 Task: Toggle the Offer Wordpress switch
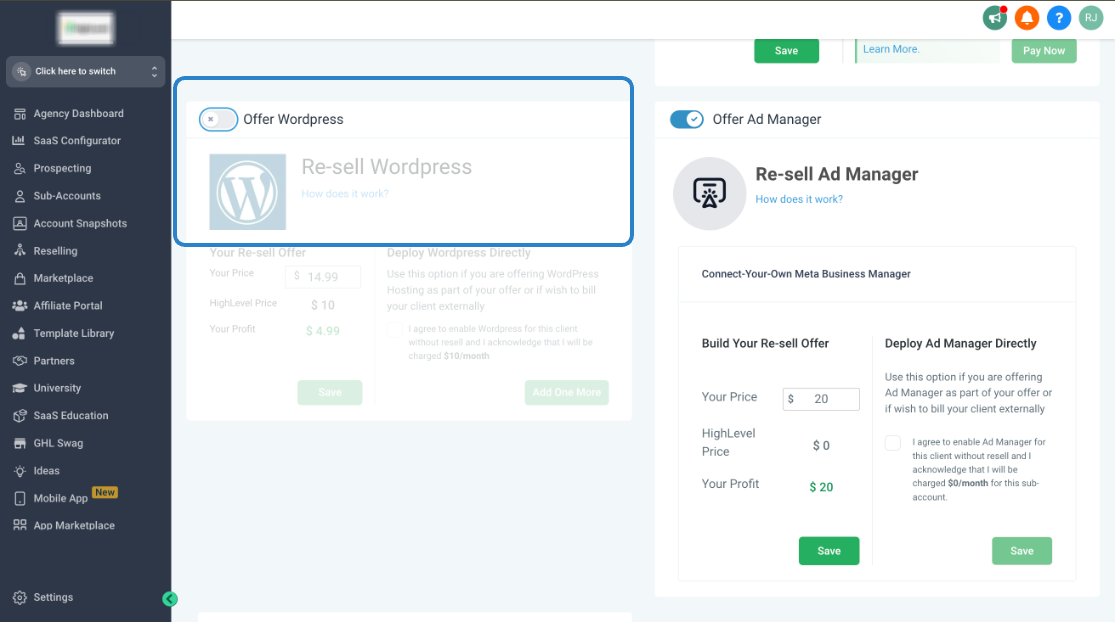click(x=218, y=119)
